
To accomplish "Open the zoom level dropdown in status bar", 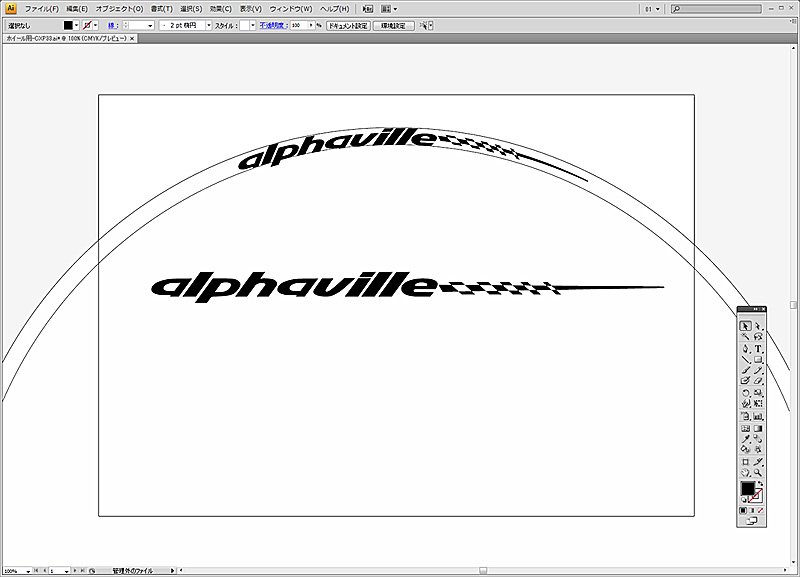I will point(28,571).
